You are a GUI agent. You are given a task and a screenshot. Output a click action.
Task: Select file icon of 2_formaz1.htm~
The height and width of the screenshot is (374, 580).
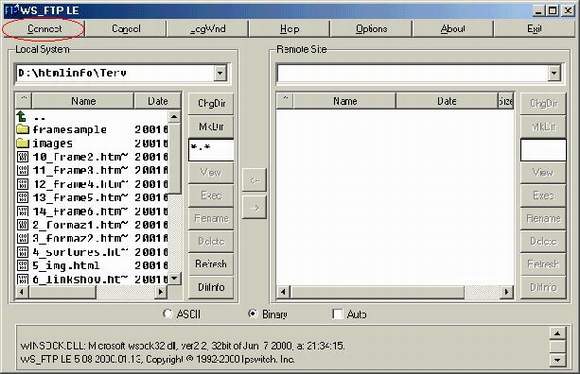pos(23,225)
